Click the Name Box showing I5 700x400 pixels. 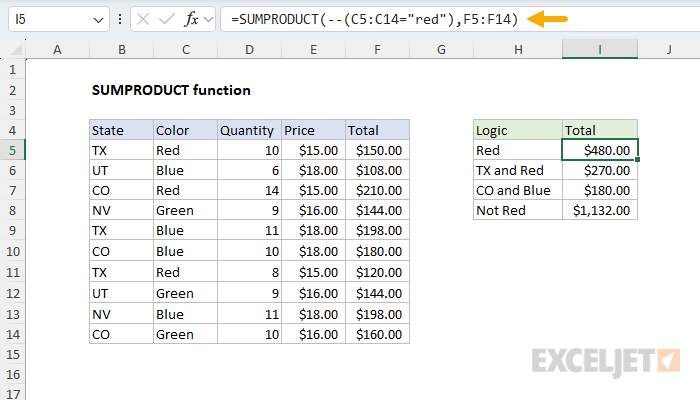point(59,19)
